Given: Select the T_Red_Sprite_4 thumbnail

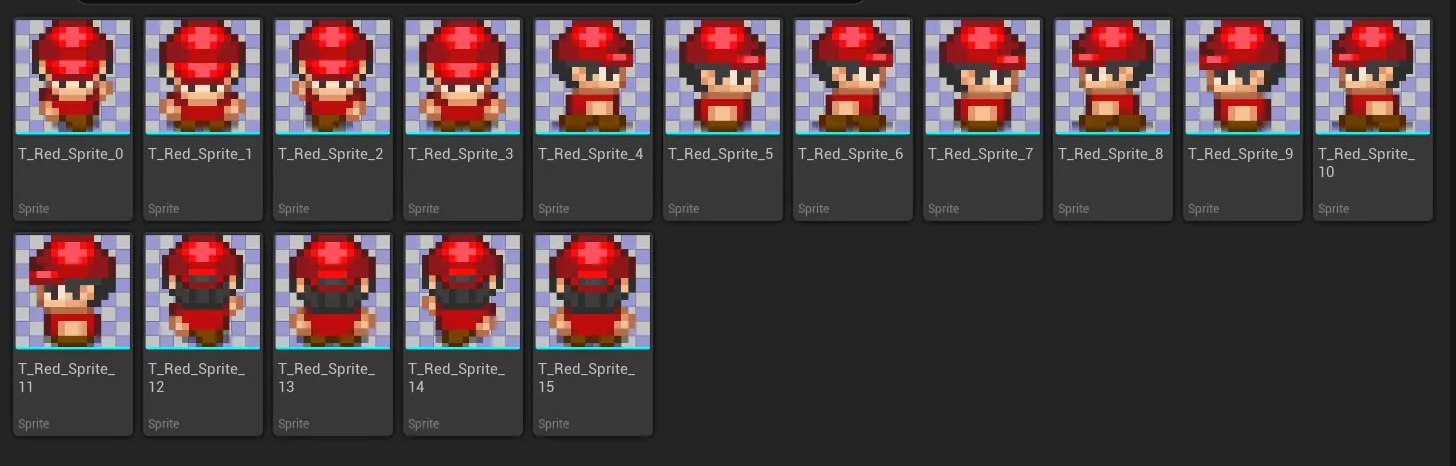Looking at the screenshot, I should [593, 76].
